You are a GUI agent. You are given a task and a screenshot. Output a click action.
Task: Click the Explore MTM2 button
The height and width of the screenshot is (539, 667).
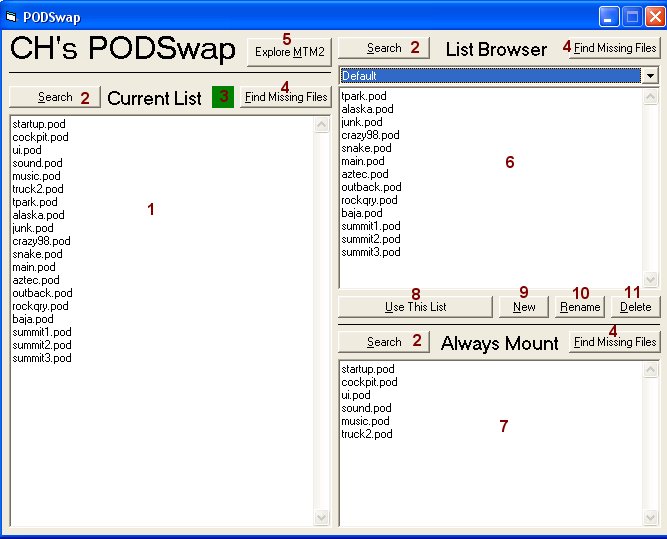coord(289,52)
